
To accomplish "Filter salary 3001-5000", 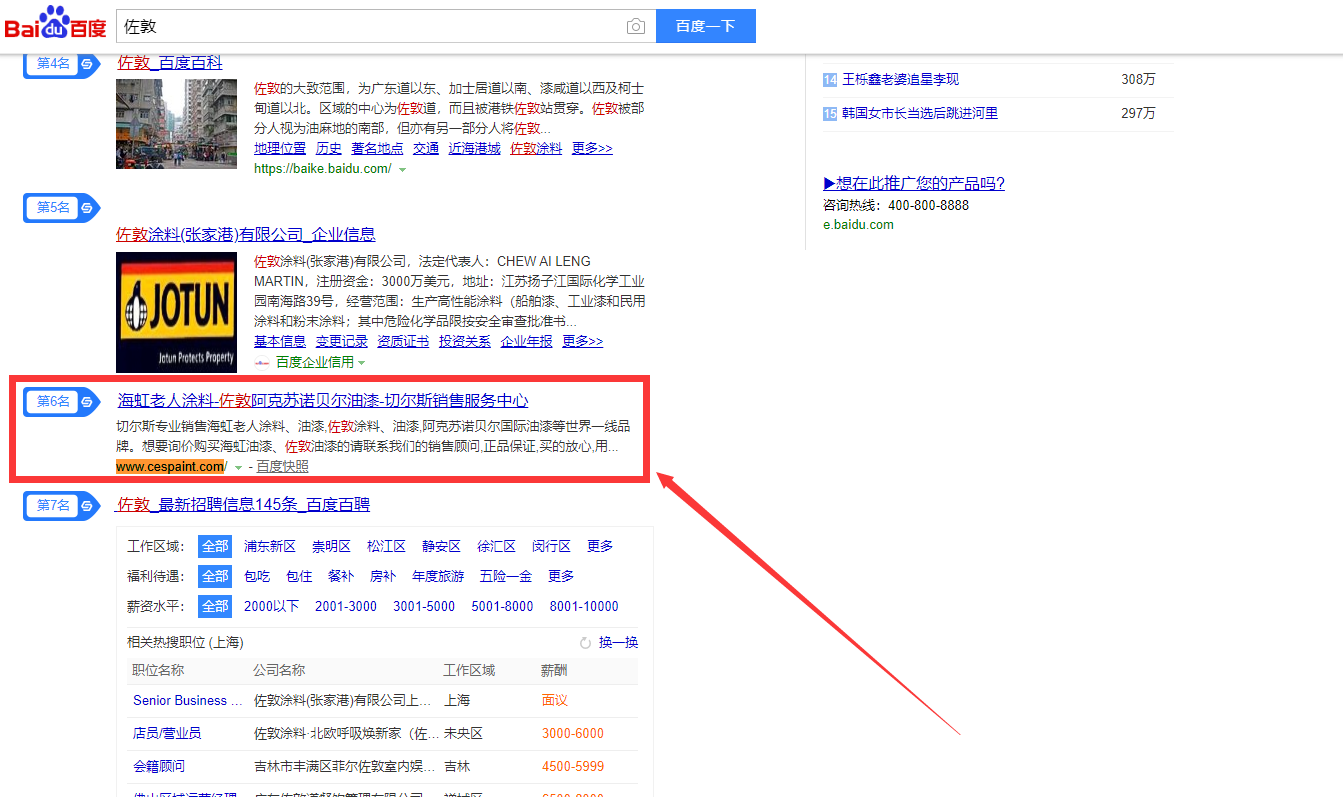I will coord(424,606).
